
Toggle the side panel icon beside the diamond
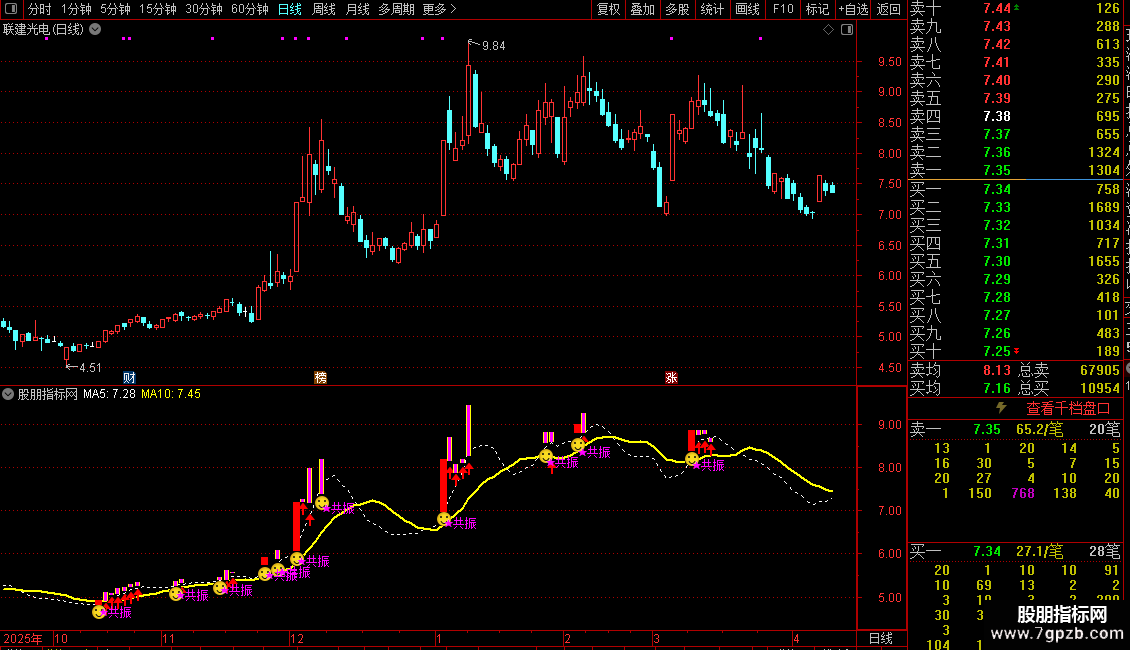point(846,30)
